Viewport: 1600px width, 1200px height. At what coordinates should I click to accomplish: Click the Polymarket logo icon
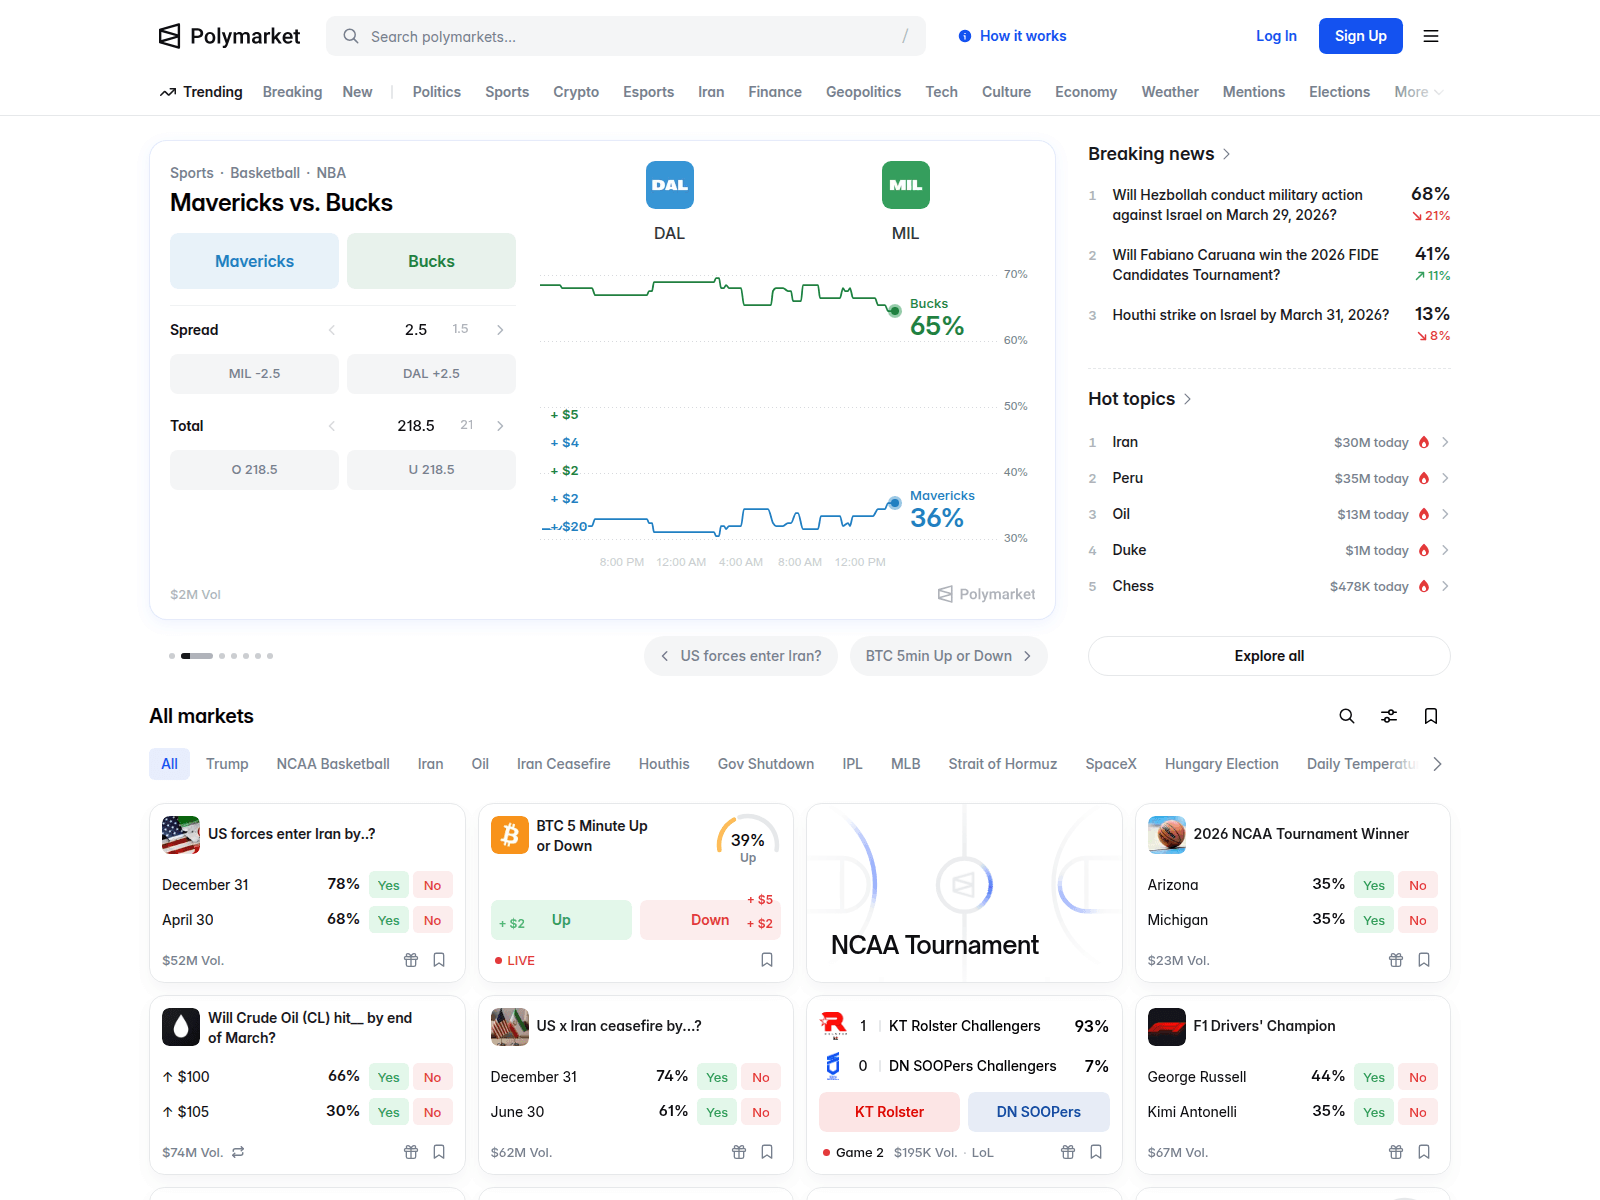[x=170, y=36]
